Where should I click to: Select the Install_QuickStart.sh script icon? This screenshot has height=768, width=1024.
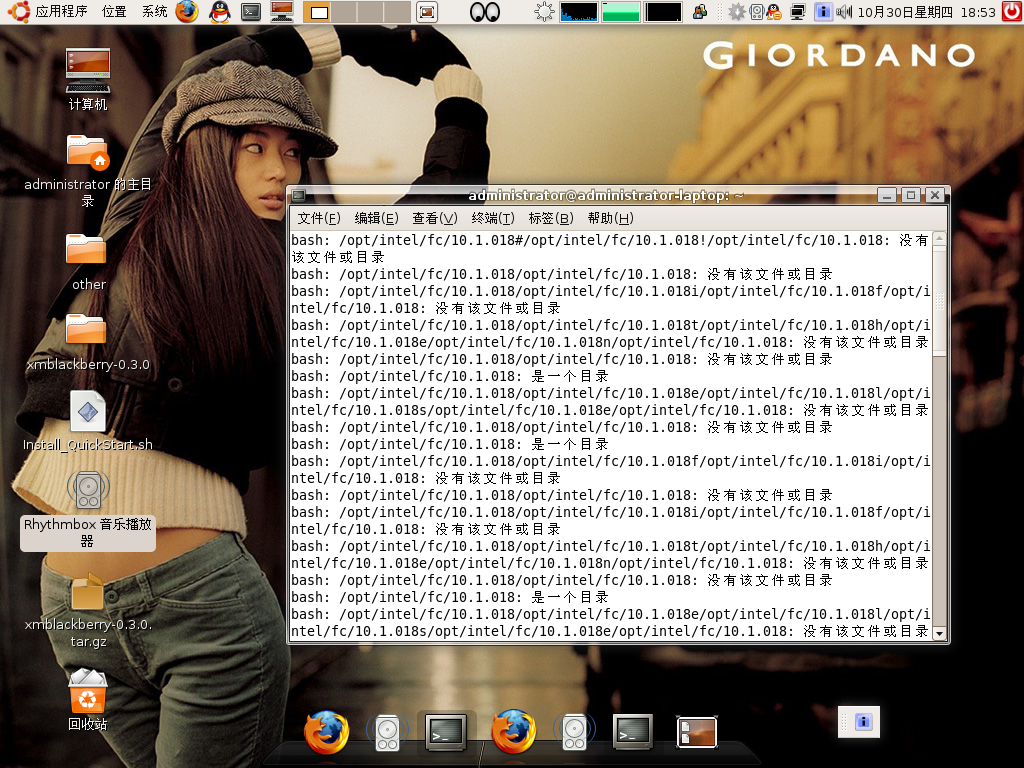pyautogui.click(x=88, y=422)
